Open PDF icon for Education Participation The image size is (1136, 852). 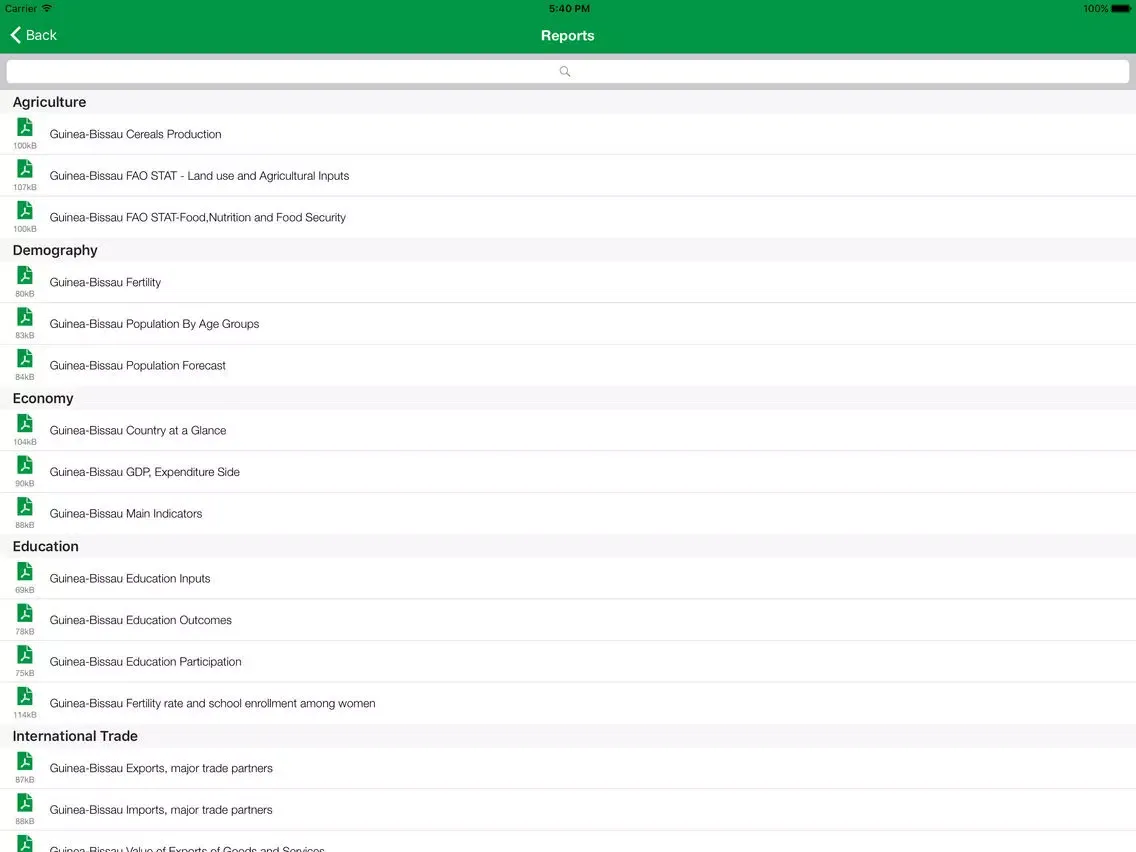[25, 654]
